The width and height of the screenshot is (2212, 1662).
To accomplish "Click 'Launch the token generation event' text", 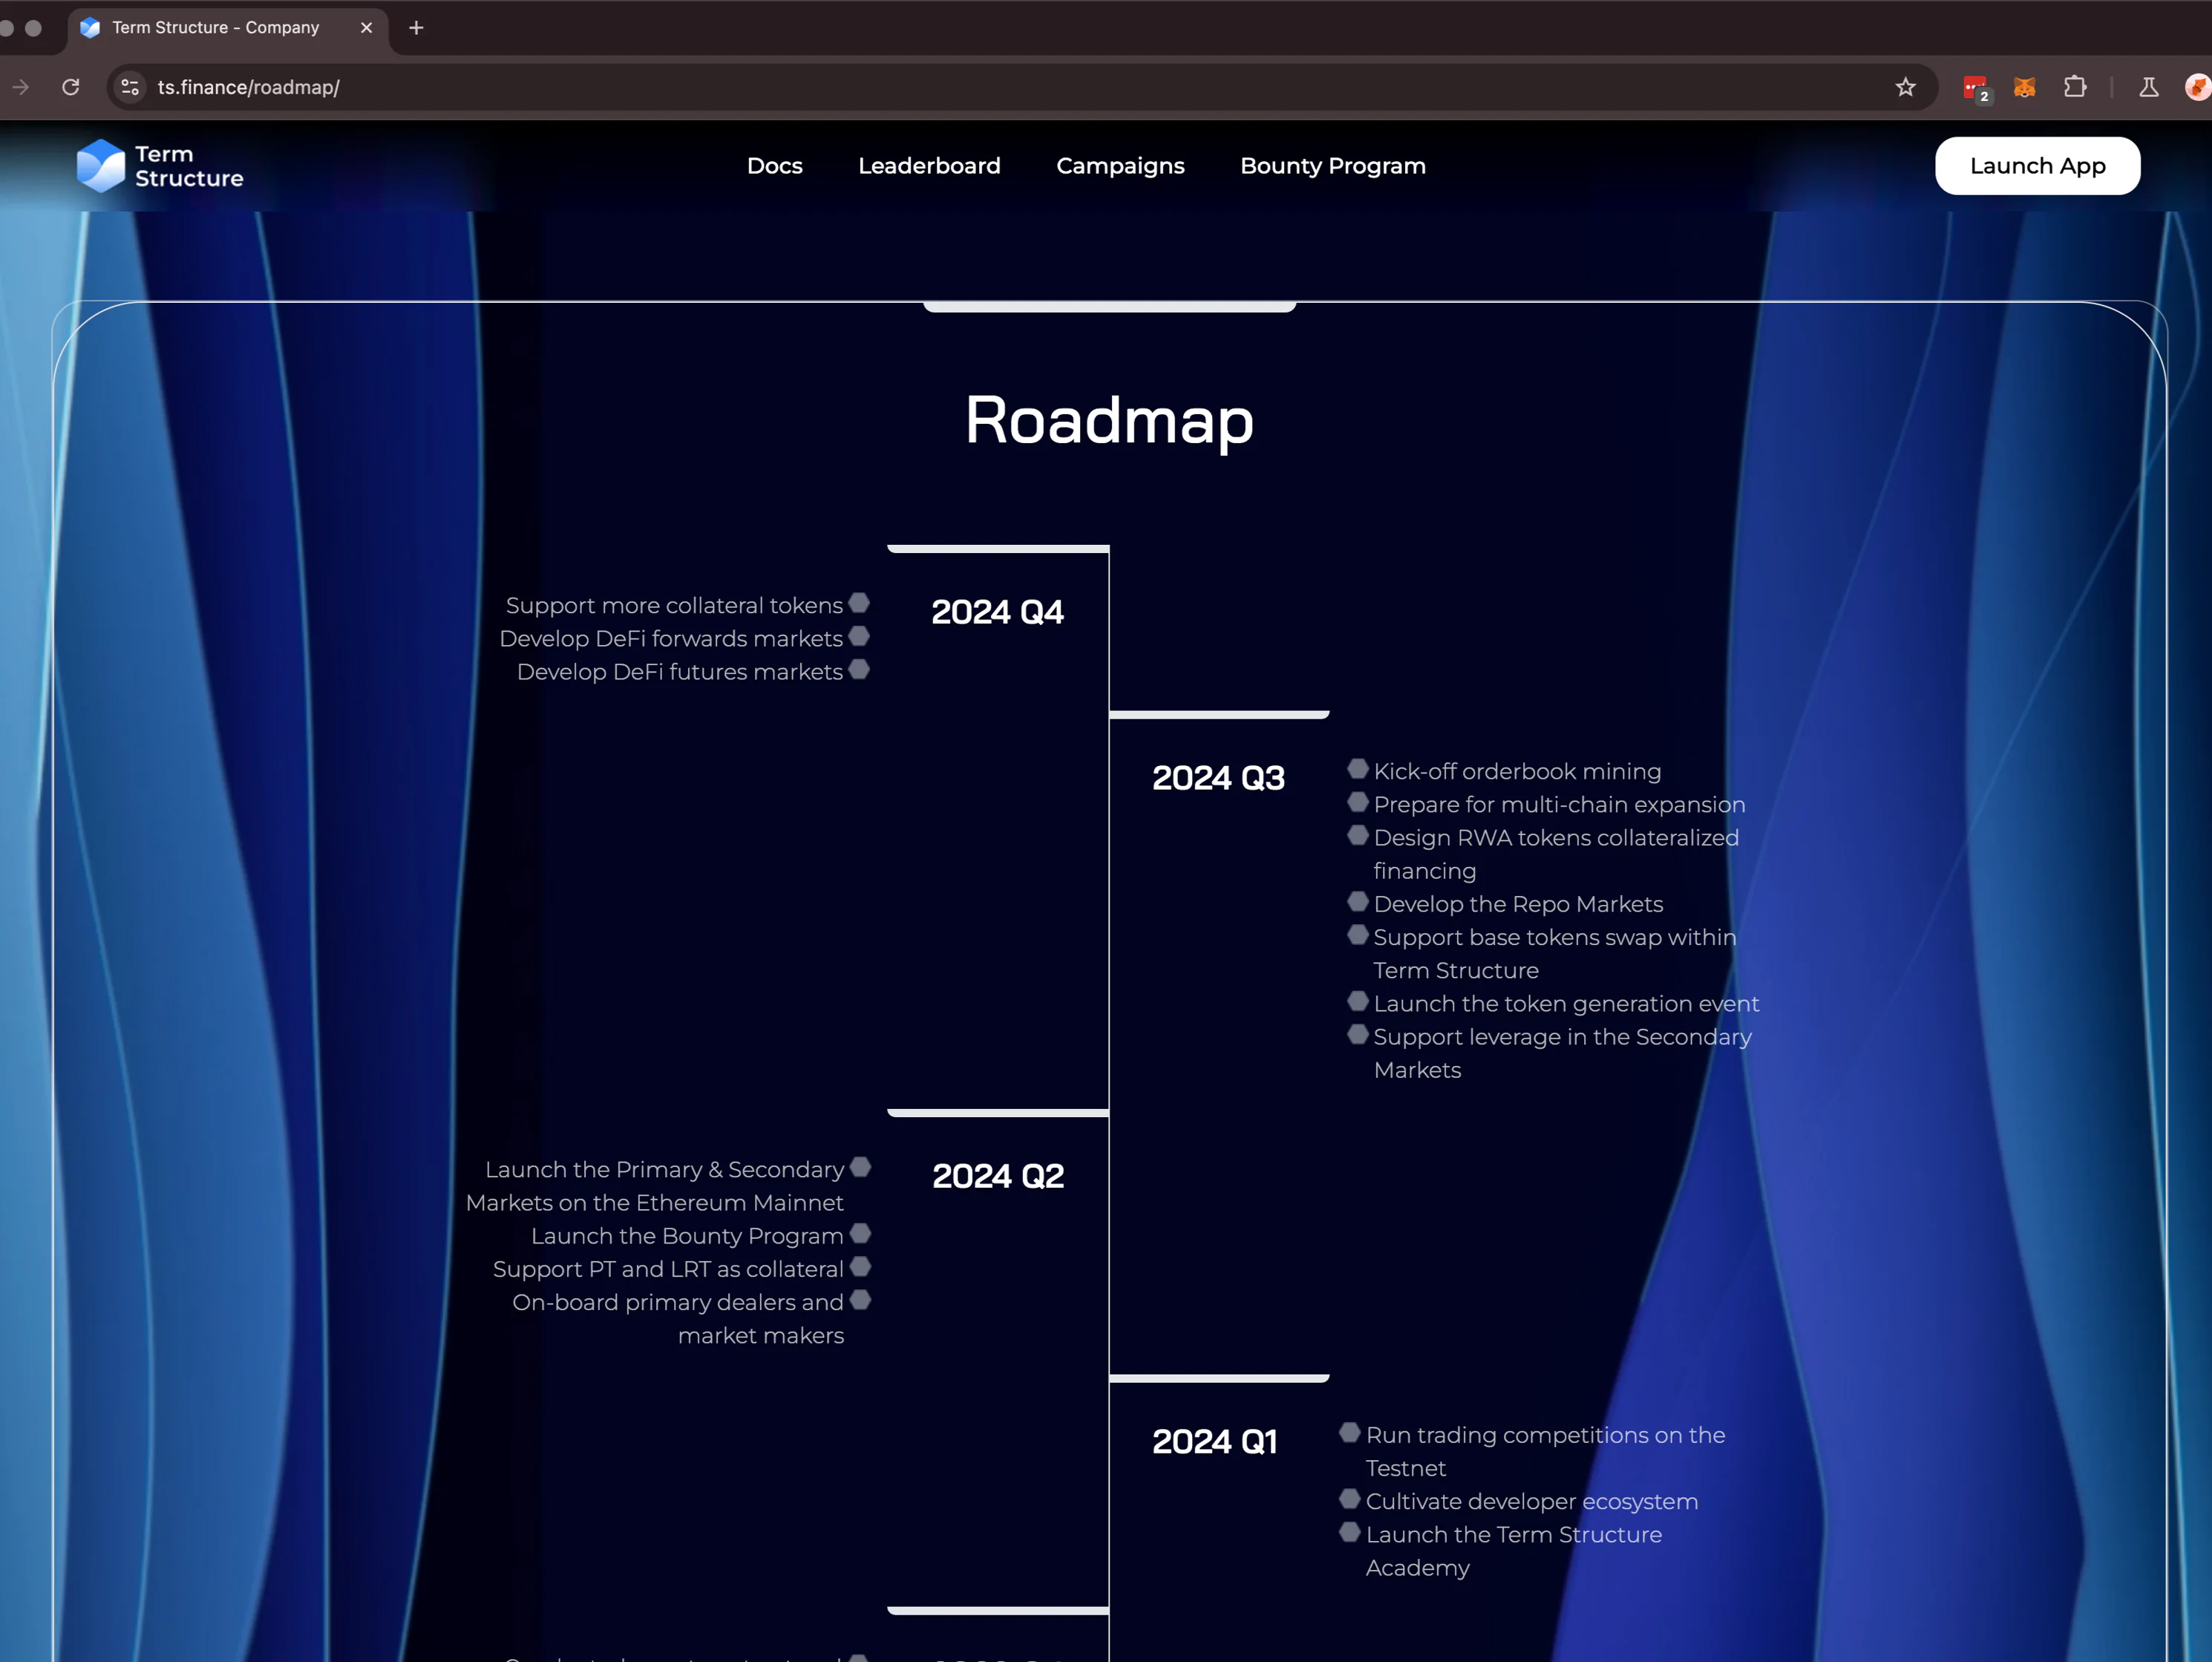I will coord(1566,1004).
